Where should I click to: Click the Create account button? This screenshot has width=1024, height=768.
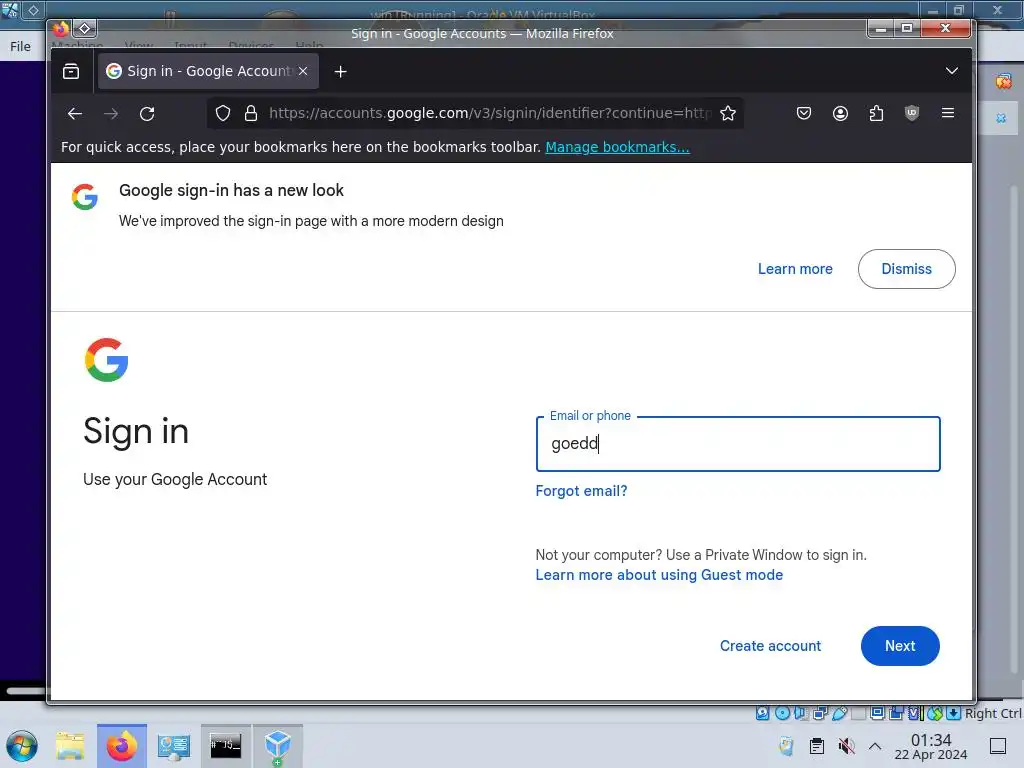770,646
